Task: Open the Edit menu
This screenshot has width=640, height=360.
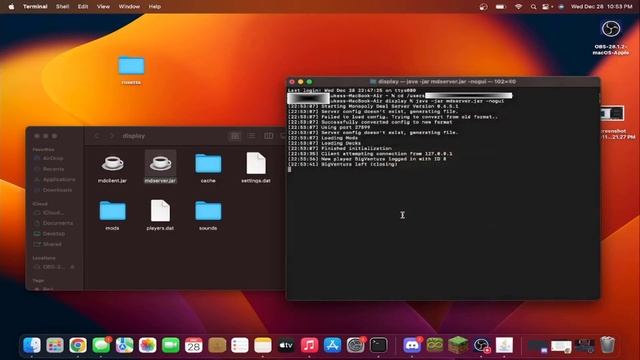Action: [83, 7]
